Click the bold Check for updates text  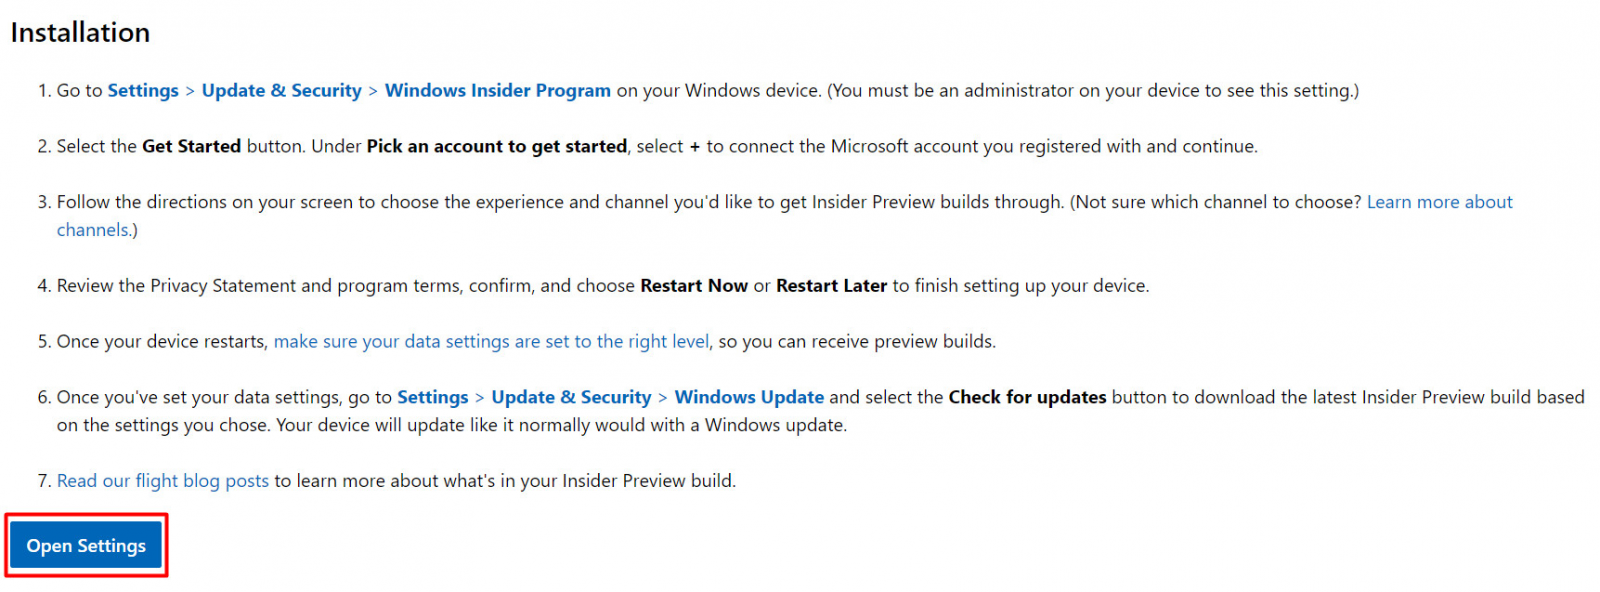(x=1027, y=397)
